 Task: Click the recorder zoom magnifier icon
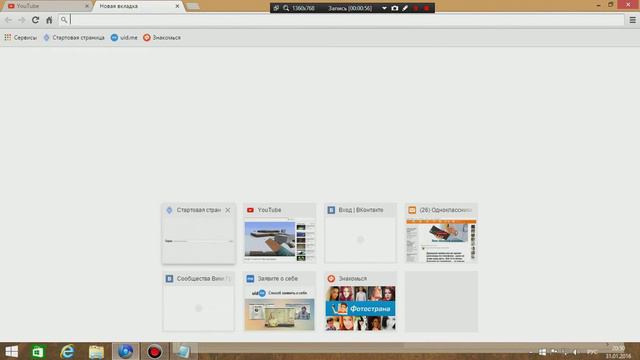(286, 8)
